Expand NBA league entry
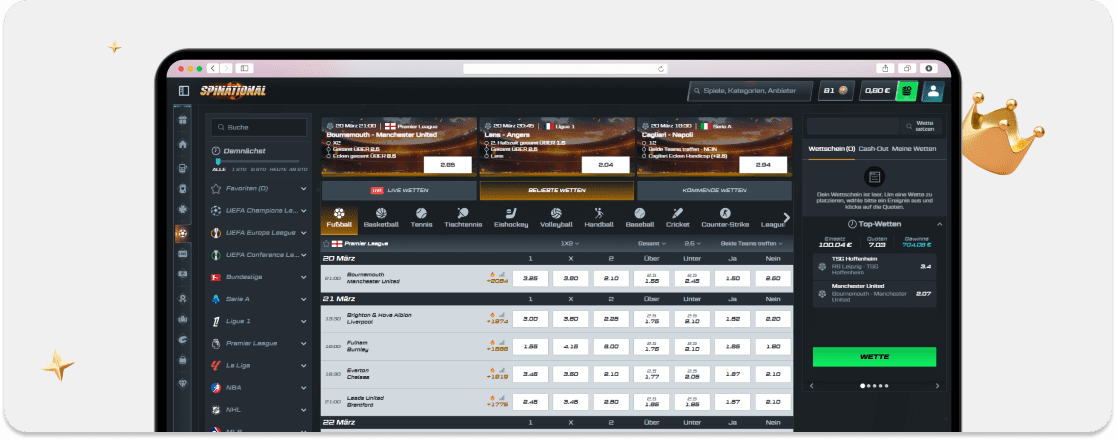The image size is (1116, 440). pos(304,387)
